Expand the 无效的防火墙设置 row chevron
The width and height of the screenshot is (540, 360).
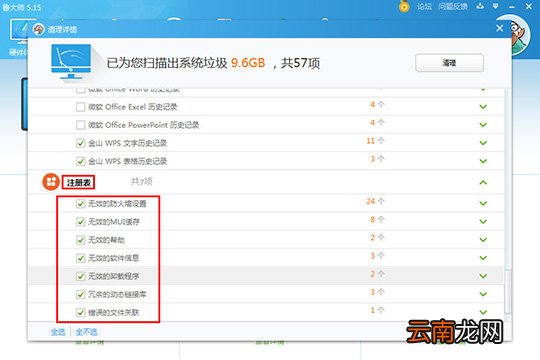(483, 204)
